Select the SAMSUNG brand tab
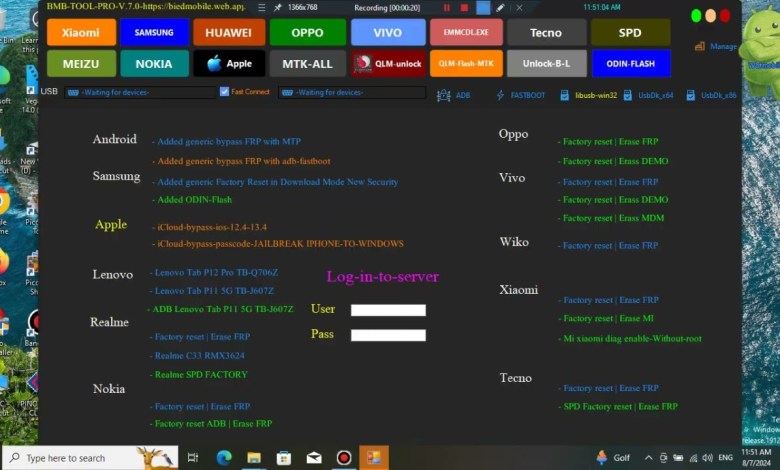Screen dimensions: 780x470 pos(154,32)
